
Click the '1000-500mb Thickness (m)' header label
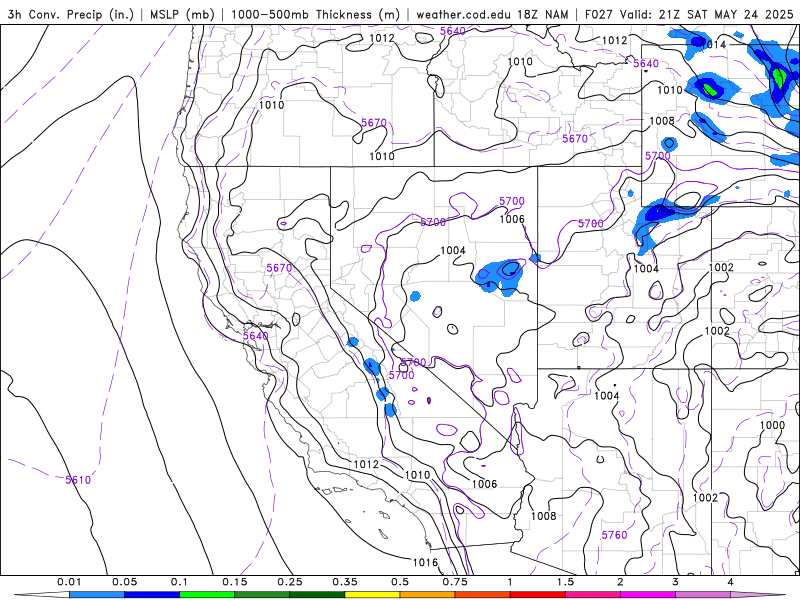point(315,14)
